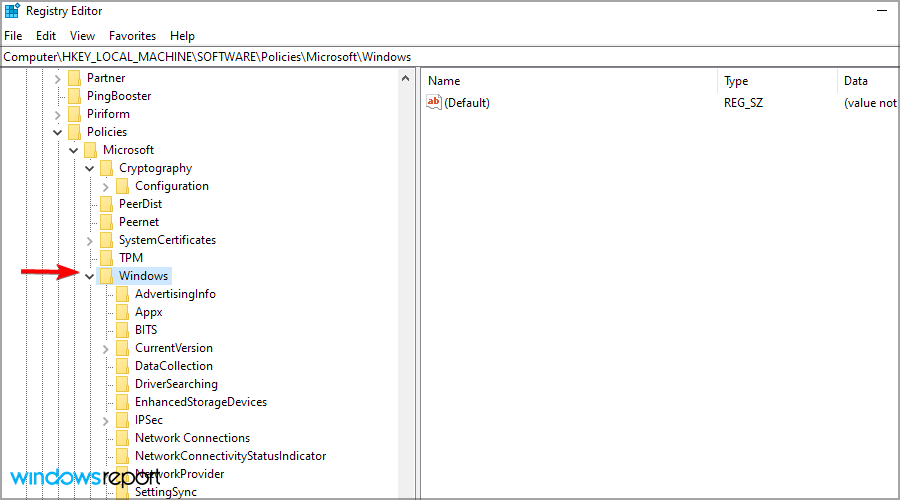900x500 pixels.
Task: Select the PeerDist key label
Action: click(x=141, y=204)
